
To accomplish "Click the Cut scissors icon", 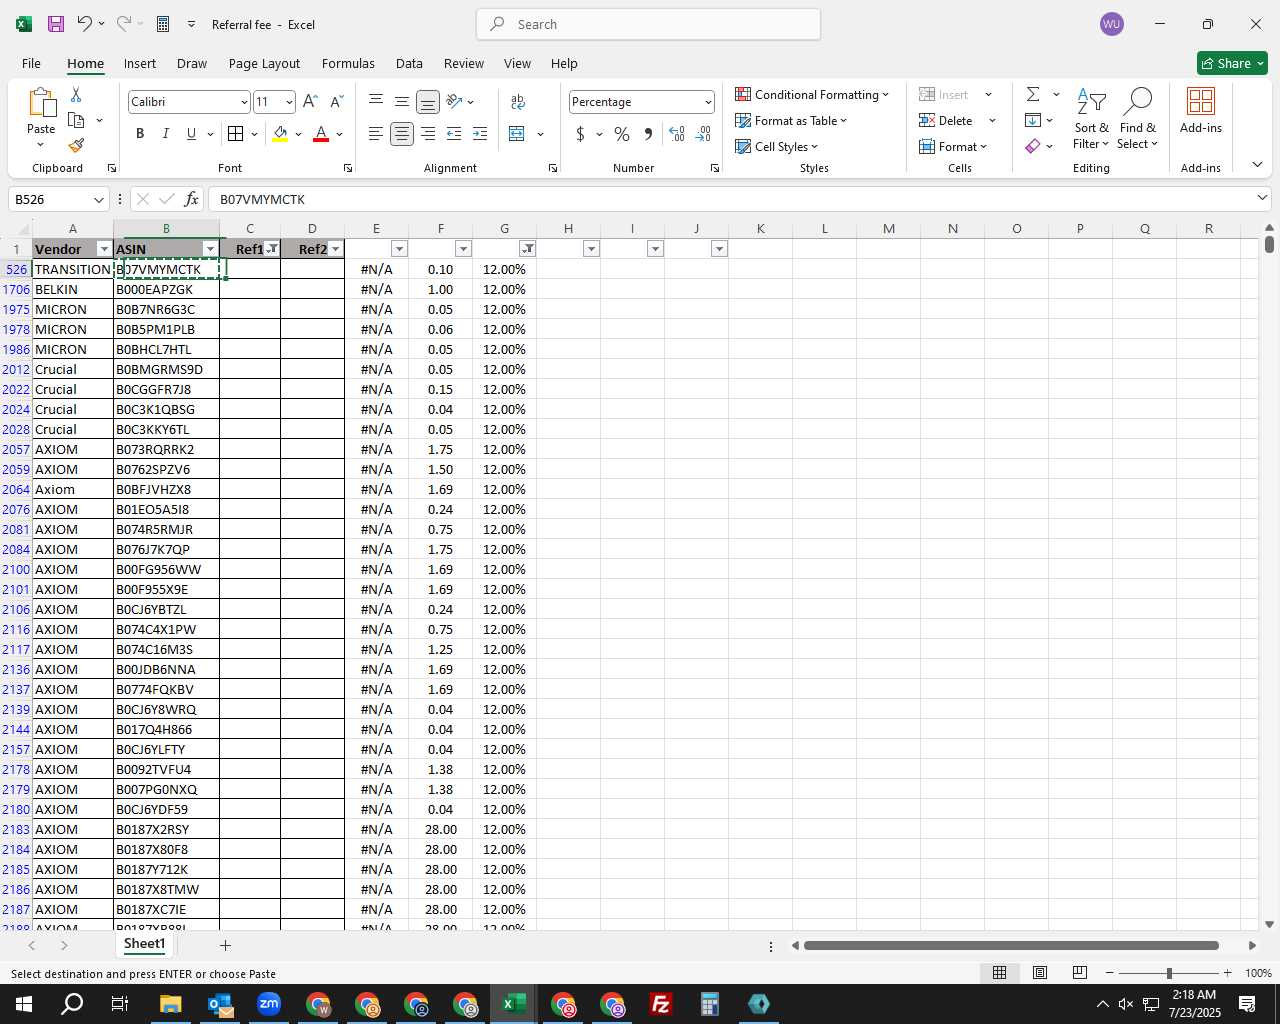I will (76, 94).
